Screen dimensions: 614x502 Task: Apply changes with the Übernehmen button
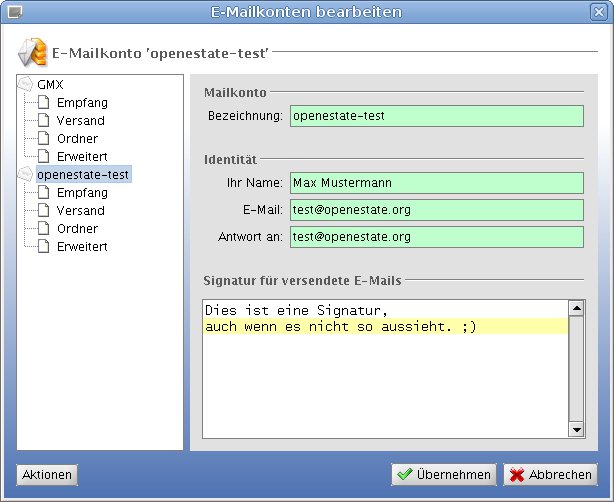tap(443, 475)
